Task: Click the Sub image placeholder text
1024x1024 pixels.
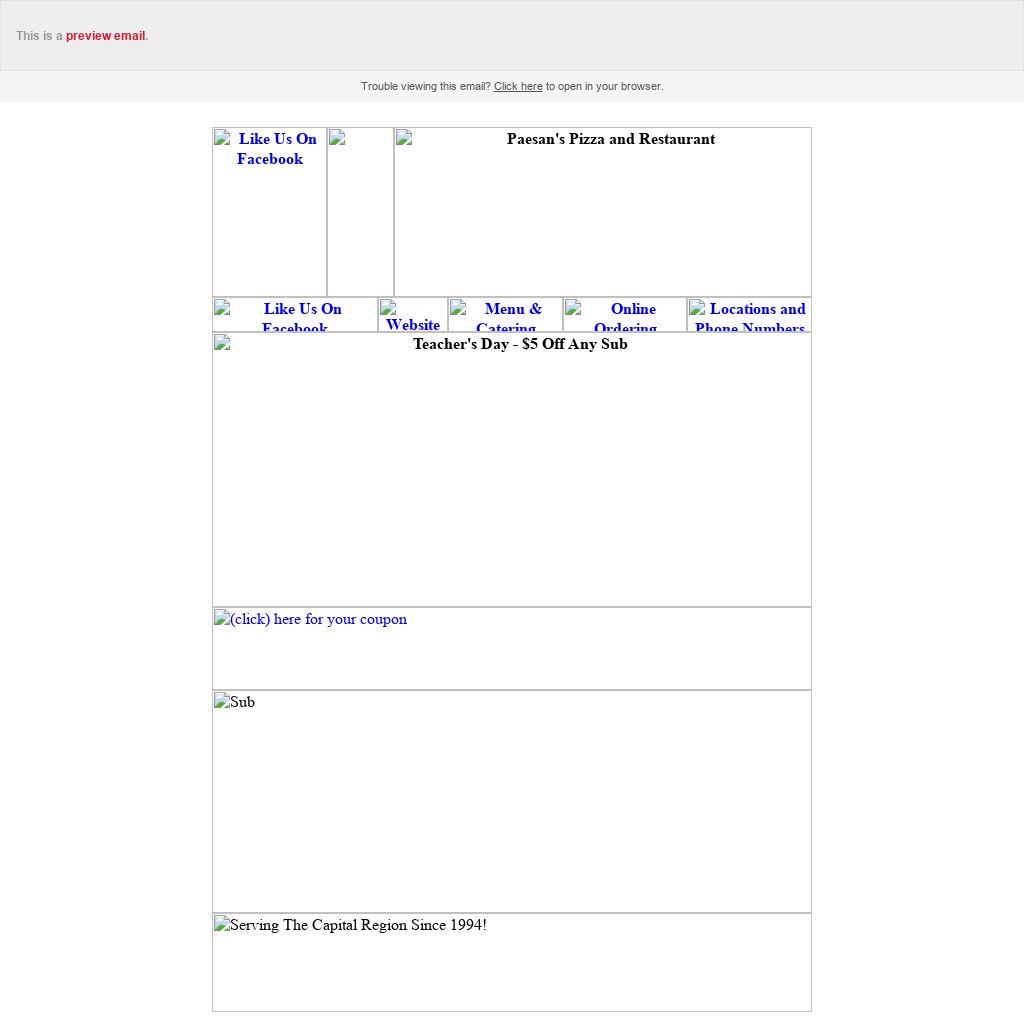Action: 242,703
